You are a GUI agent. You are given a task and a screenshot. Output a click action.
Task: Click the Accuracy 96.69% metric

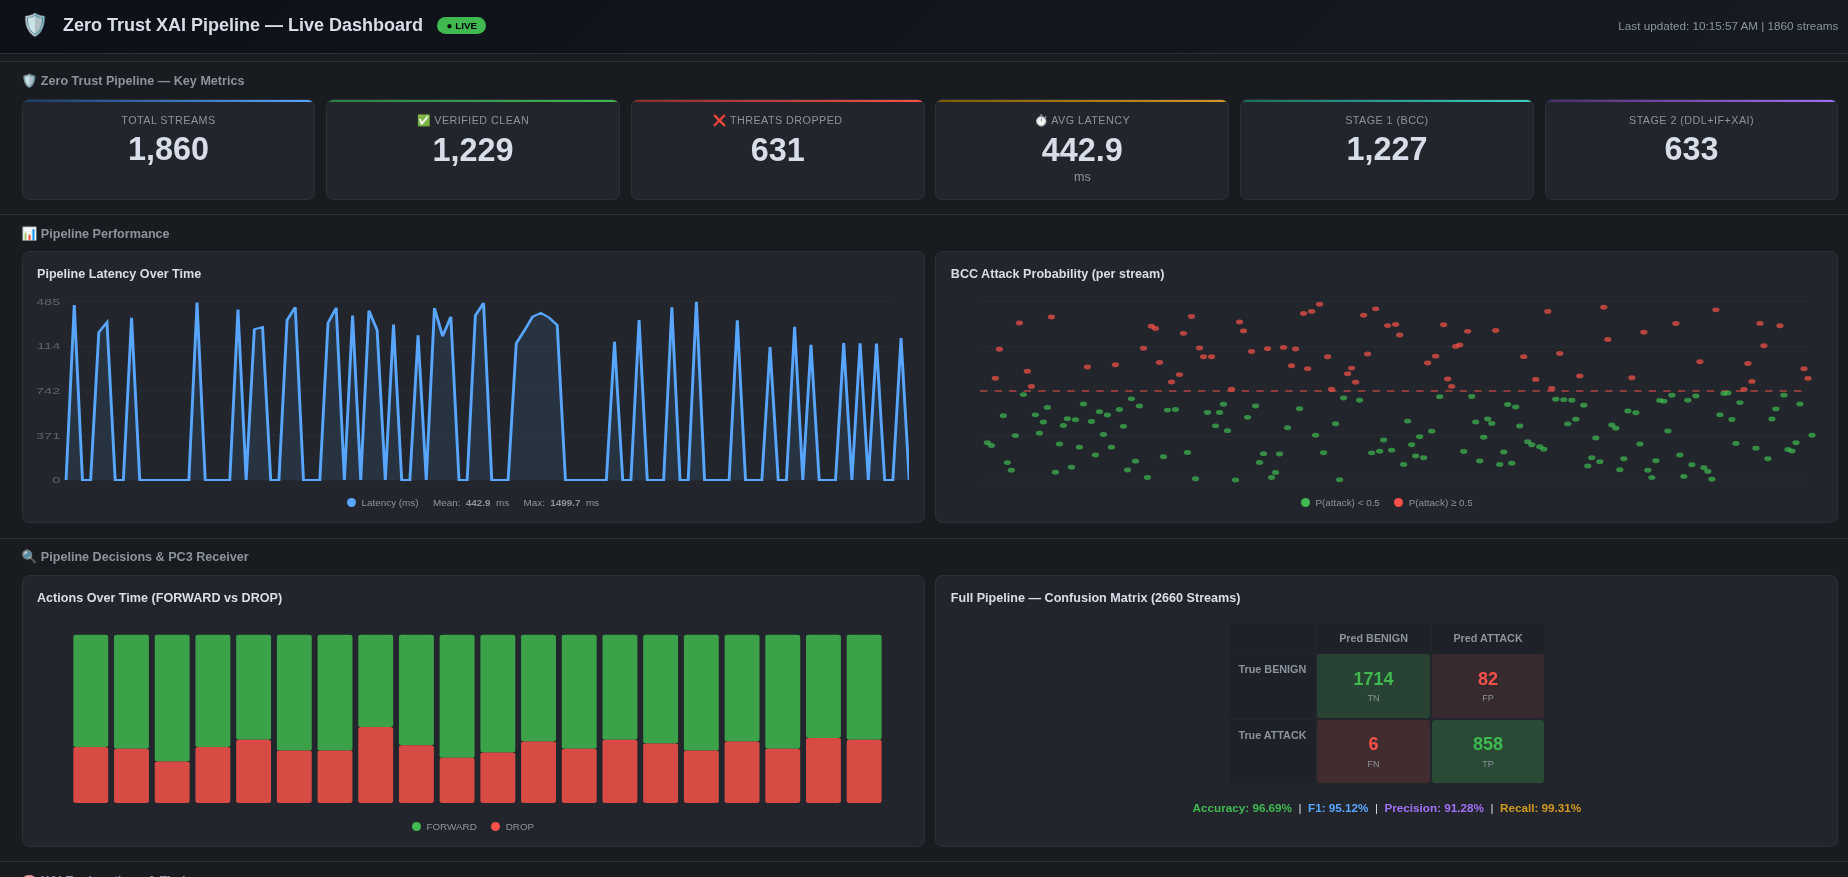pyautogui.click(x=1242, y=808)
